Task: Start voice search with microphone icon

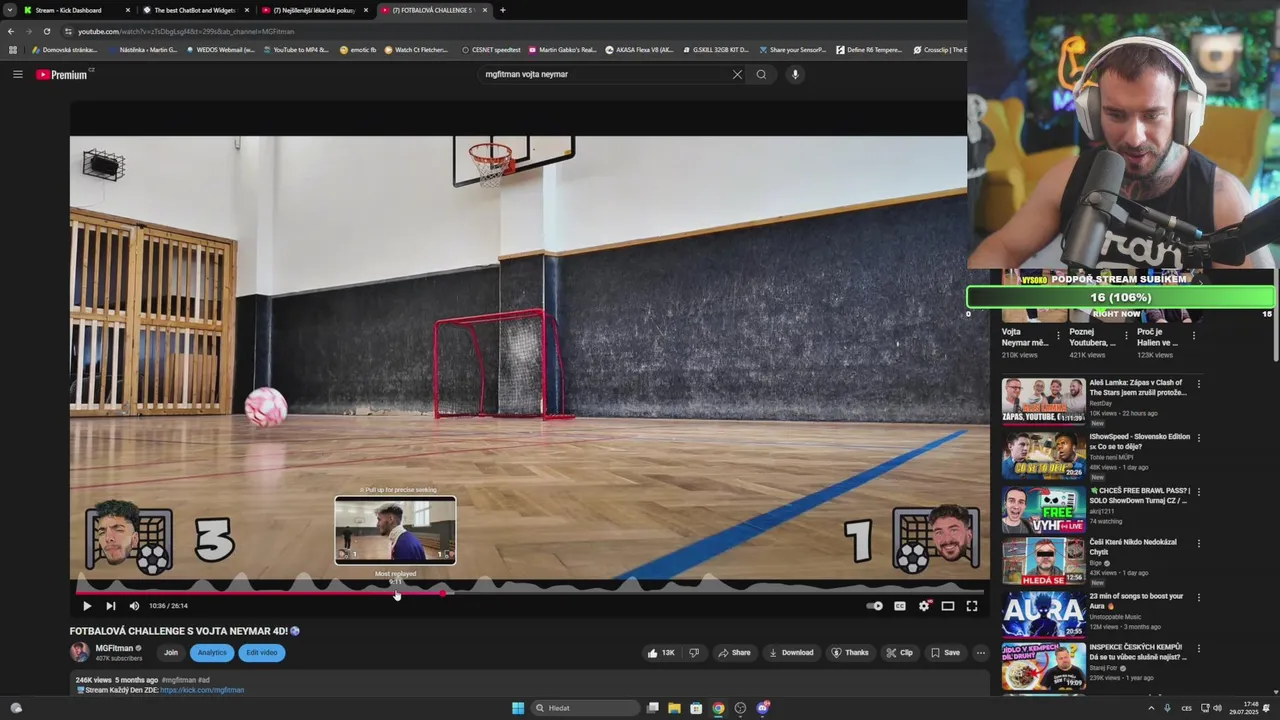Action: pyautogui.click(x=795, y=74)
